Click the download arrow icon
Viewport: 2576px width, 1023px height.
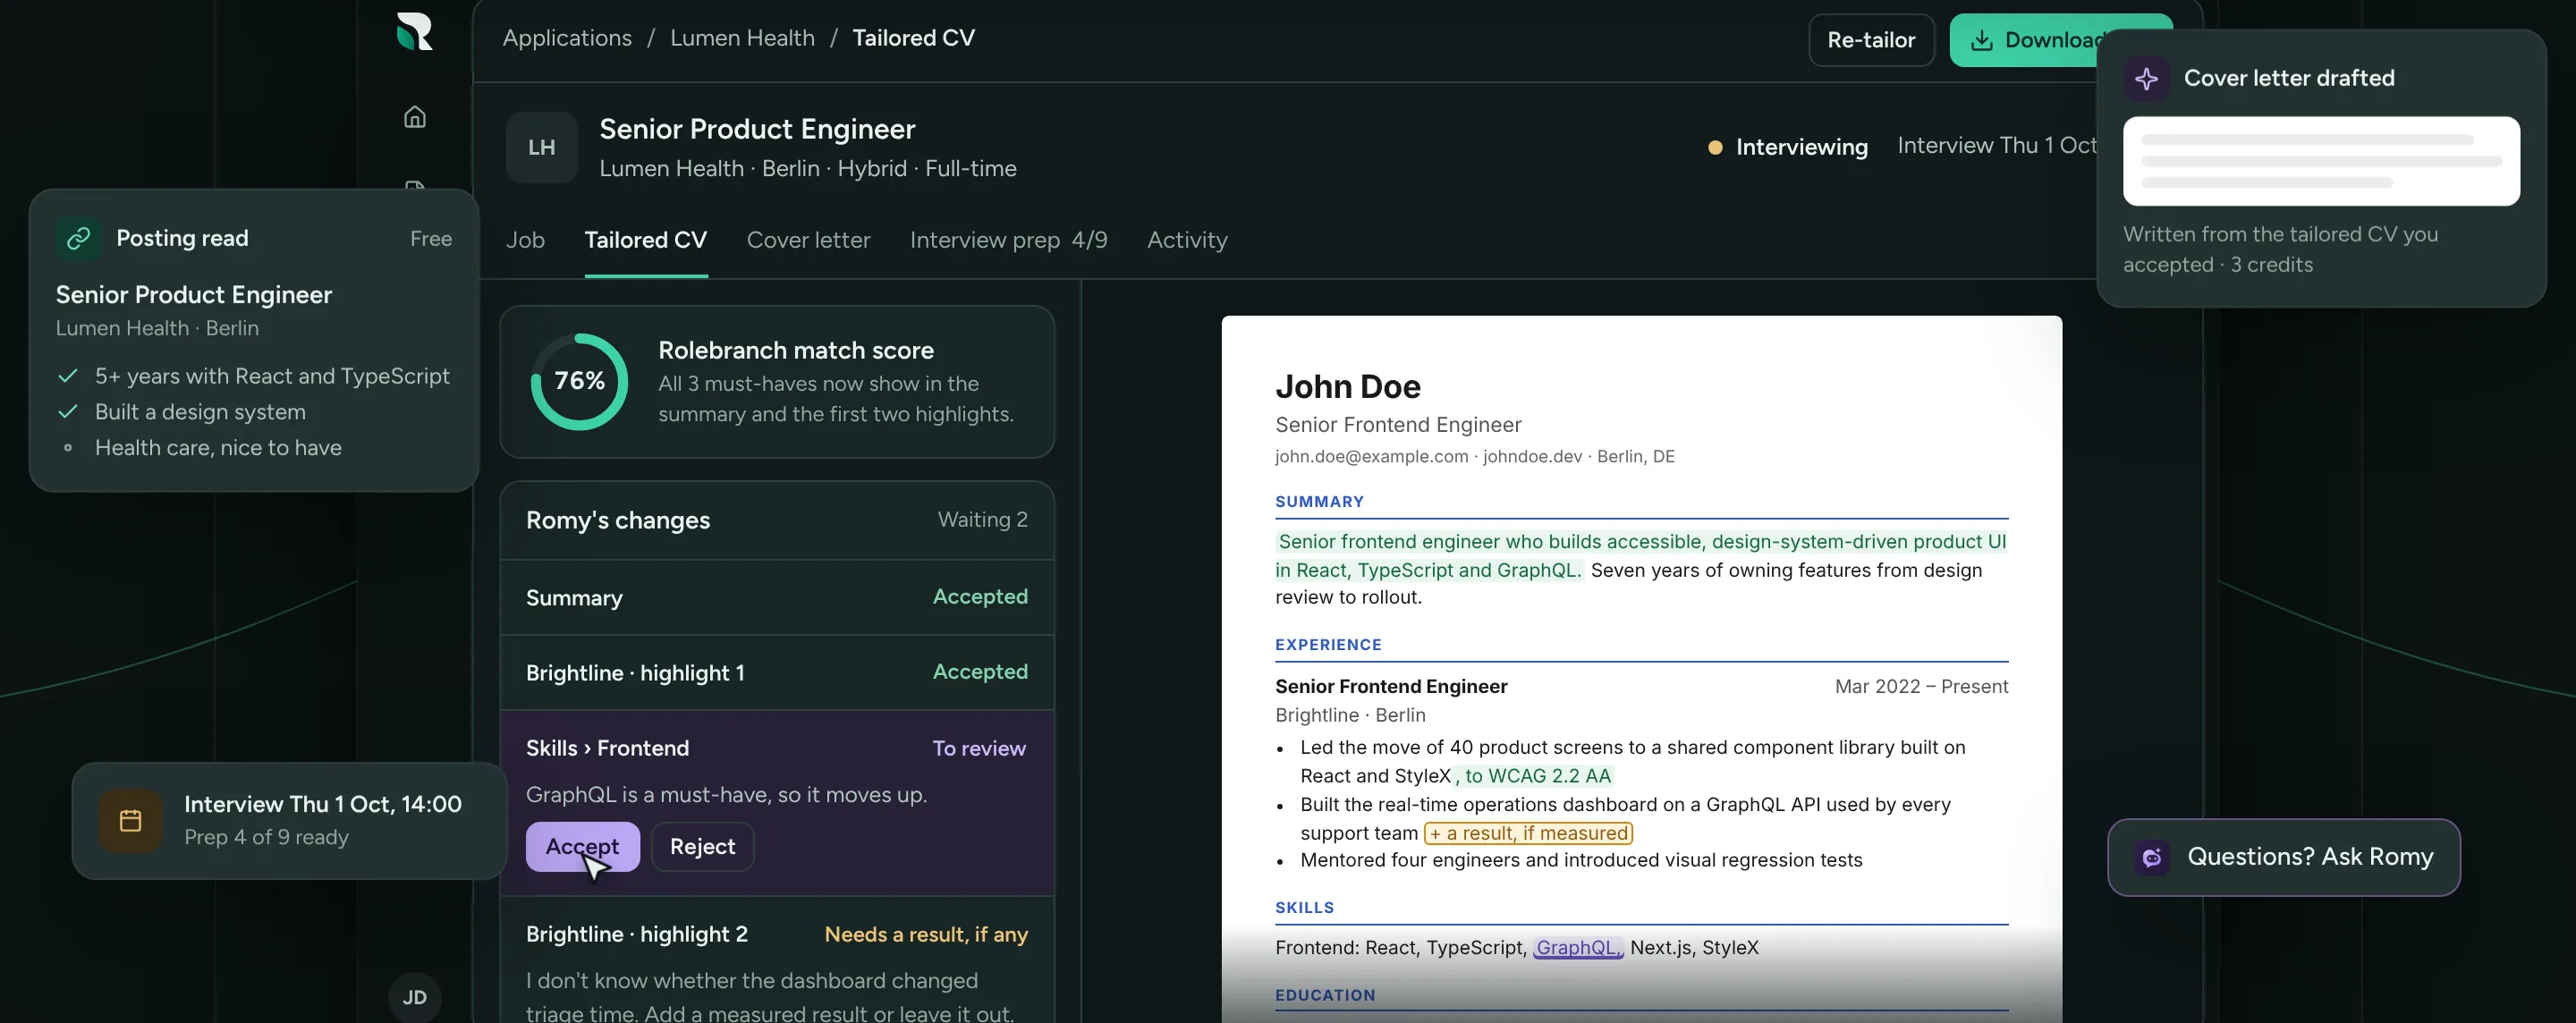click(1981, 40)
